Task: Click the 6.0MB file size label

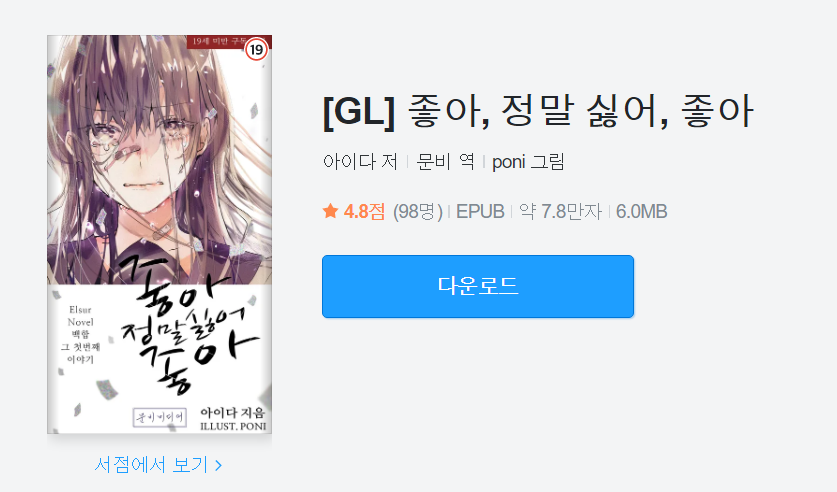Action: [x=642, y=211]
